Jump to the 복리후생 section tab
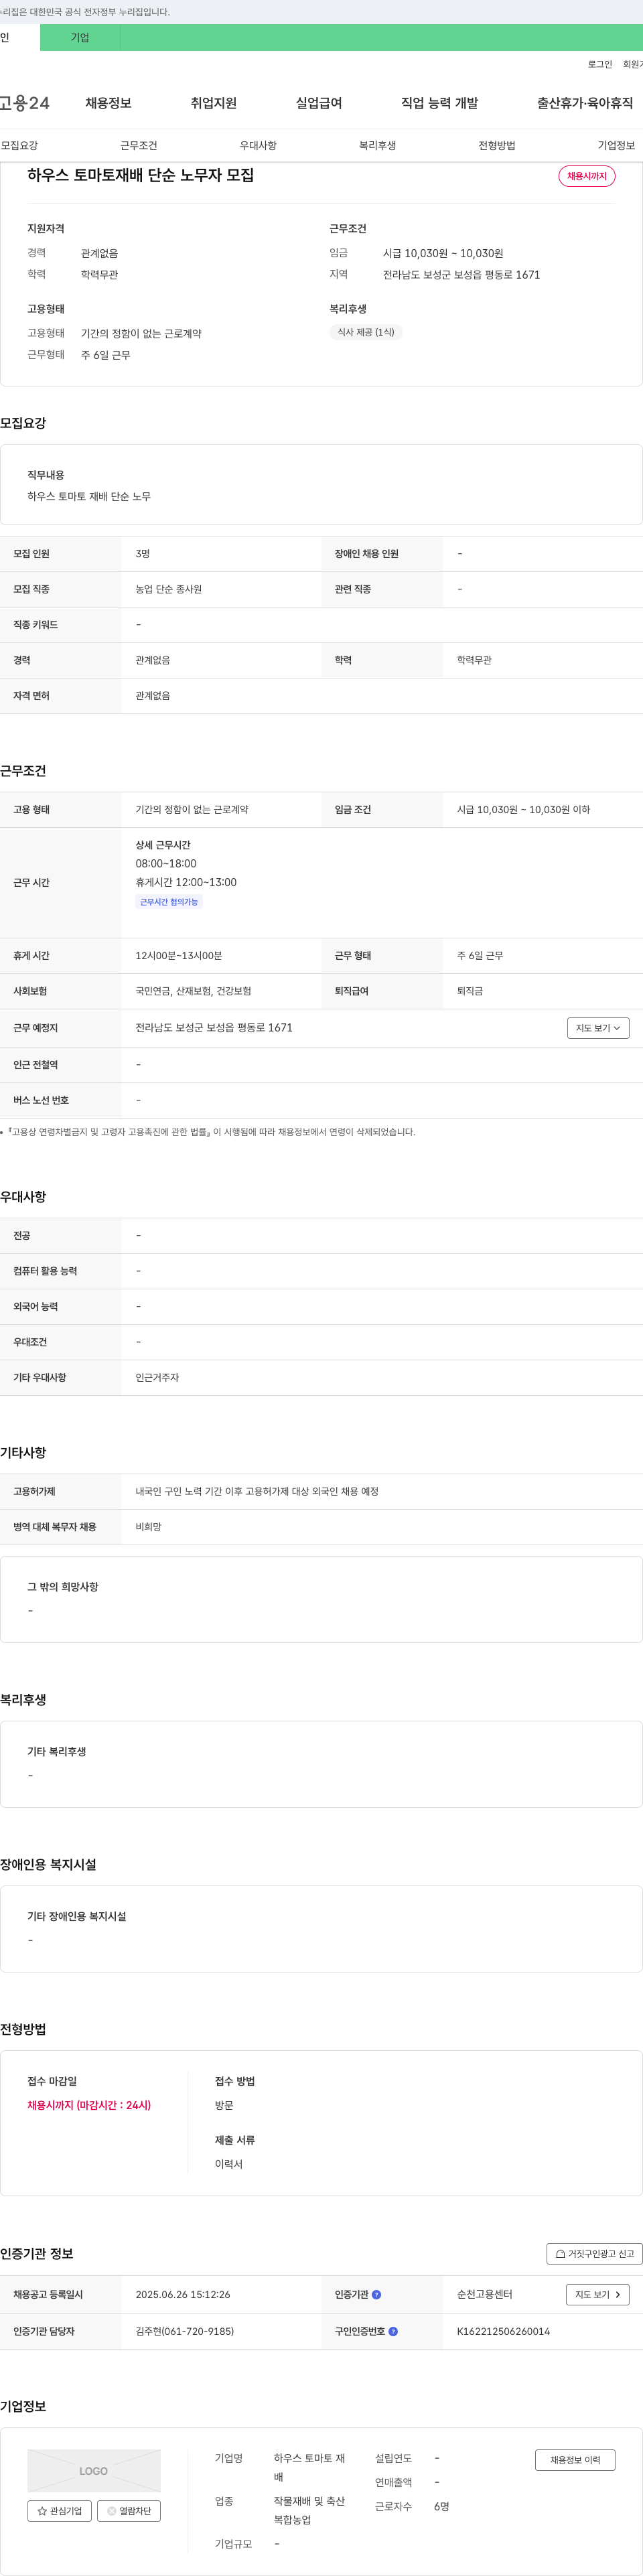The image size is (643, 2576). coord(378,146)
